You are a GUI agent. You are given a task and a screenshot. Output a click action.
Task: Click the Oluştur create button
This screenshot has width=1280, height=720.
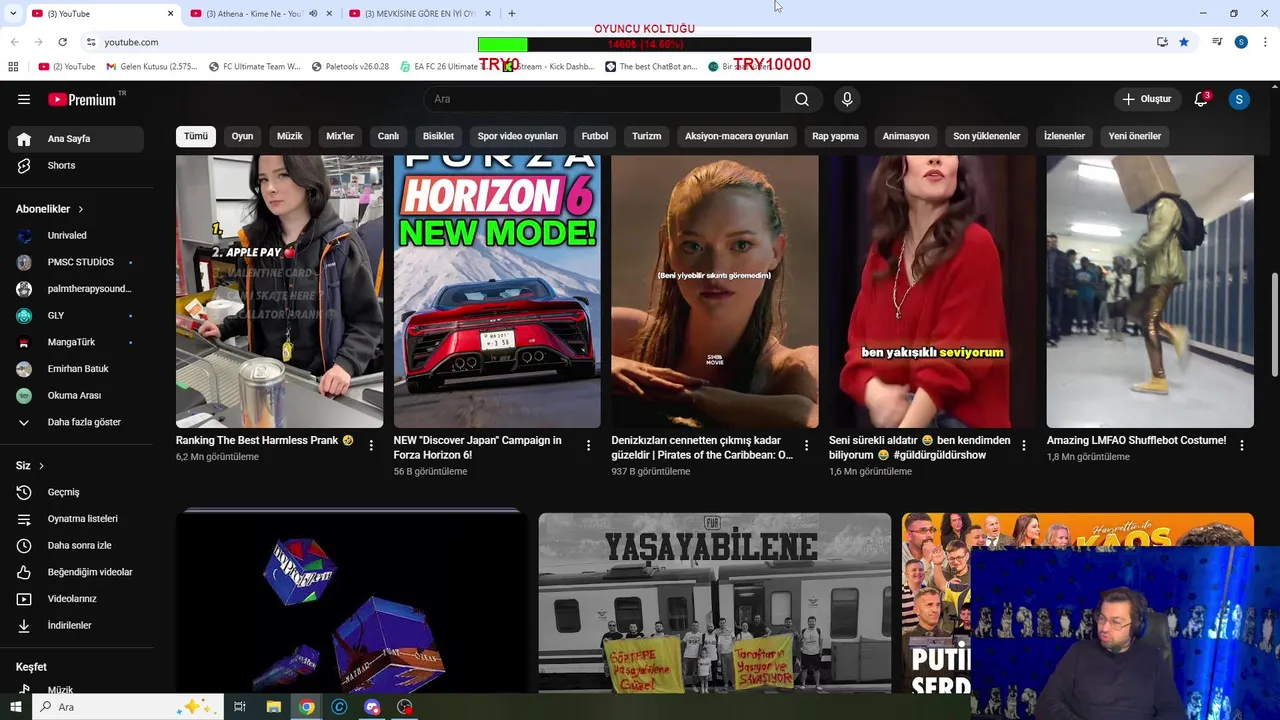pyautogui.click(x=1146, y=99)
